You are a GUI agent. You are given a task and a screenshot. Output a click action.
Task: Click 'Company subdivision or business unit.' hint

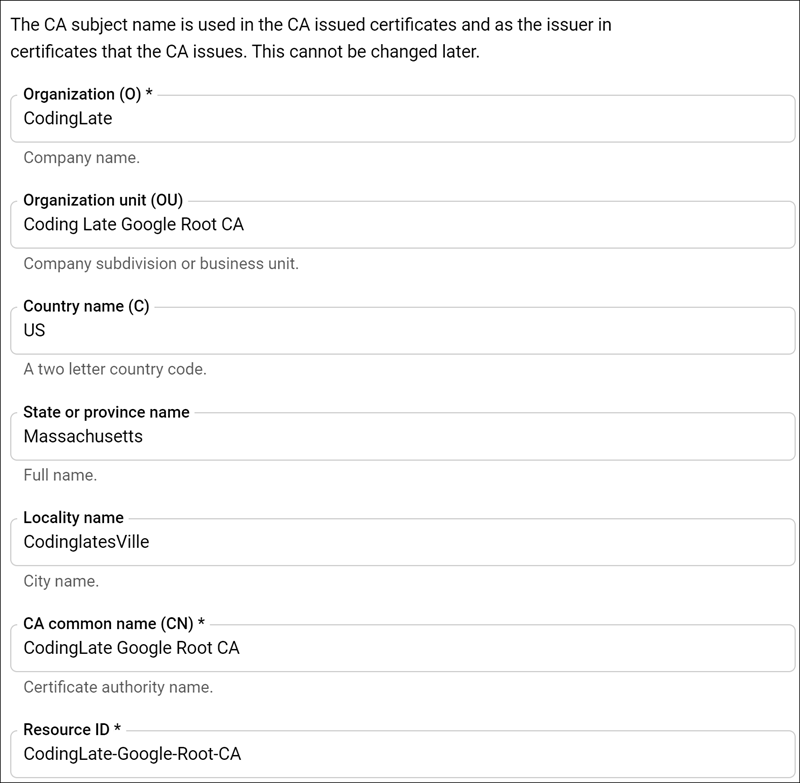click(161, 264)
